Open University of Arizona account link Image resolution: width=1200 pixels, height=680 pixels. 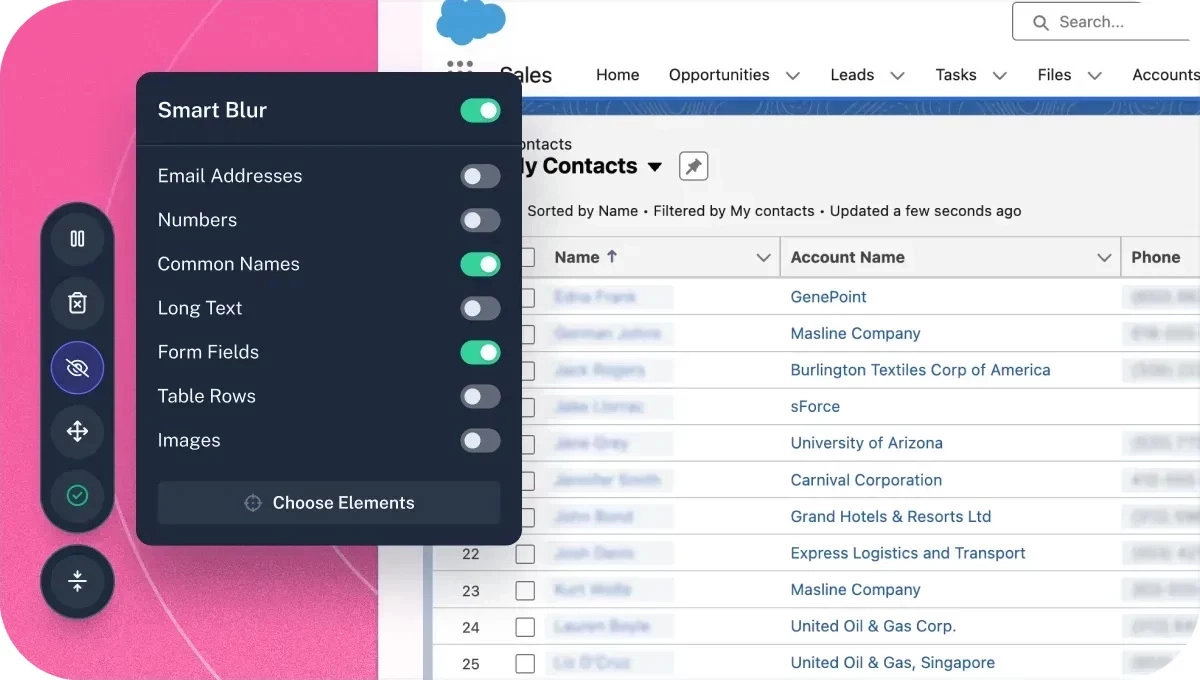[866, 443]
